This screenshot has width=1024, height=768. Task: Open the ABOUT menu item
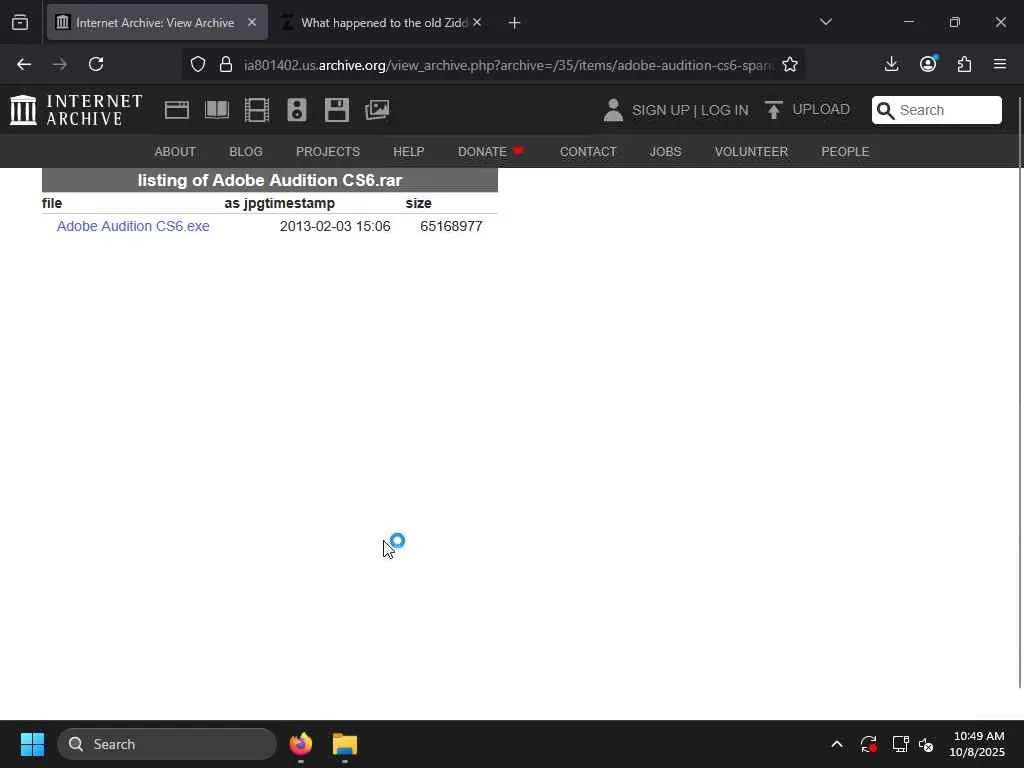(x=175, y=152)
